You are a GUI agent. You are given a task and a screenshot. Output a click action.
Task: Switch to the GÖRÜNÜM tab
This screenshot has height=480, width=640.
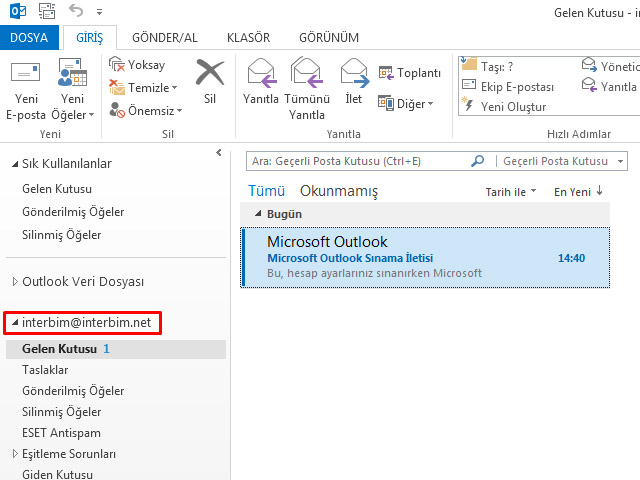tap(329, 38)
